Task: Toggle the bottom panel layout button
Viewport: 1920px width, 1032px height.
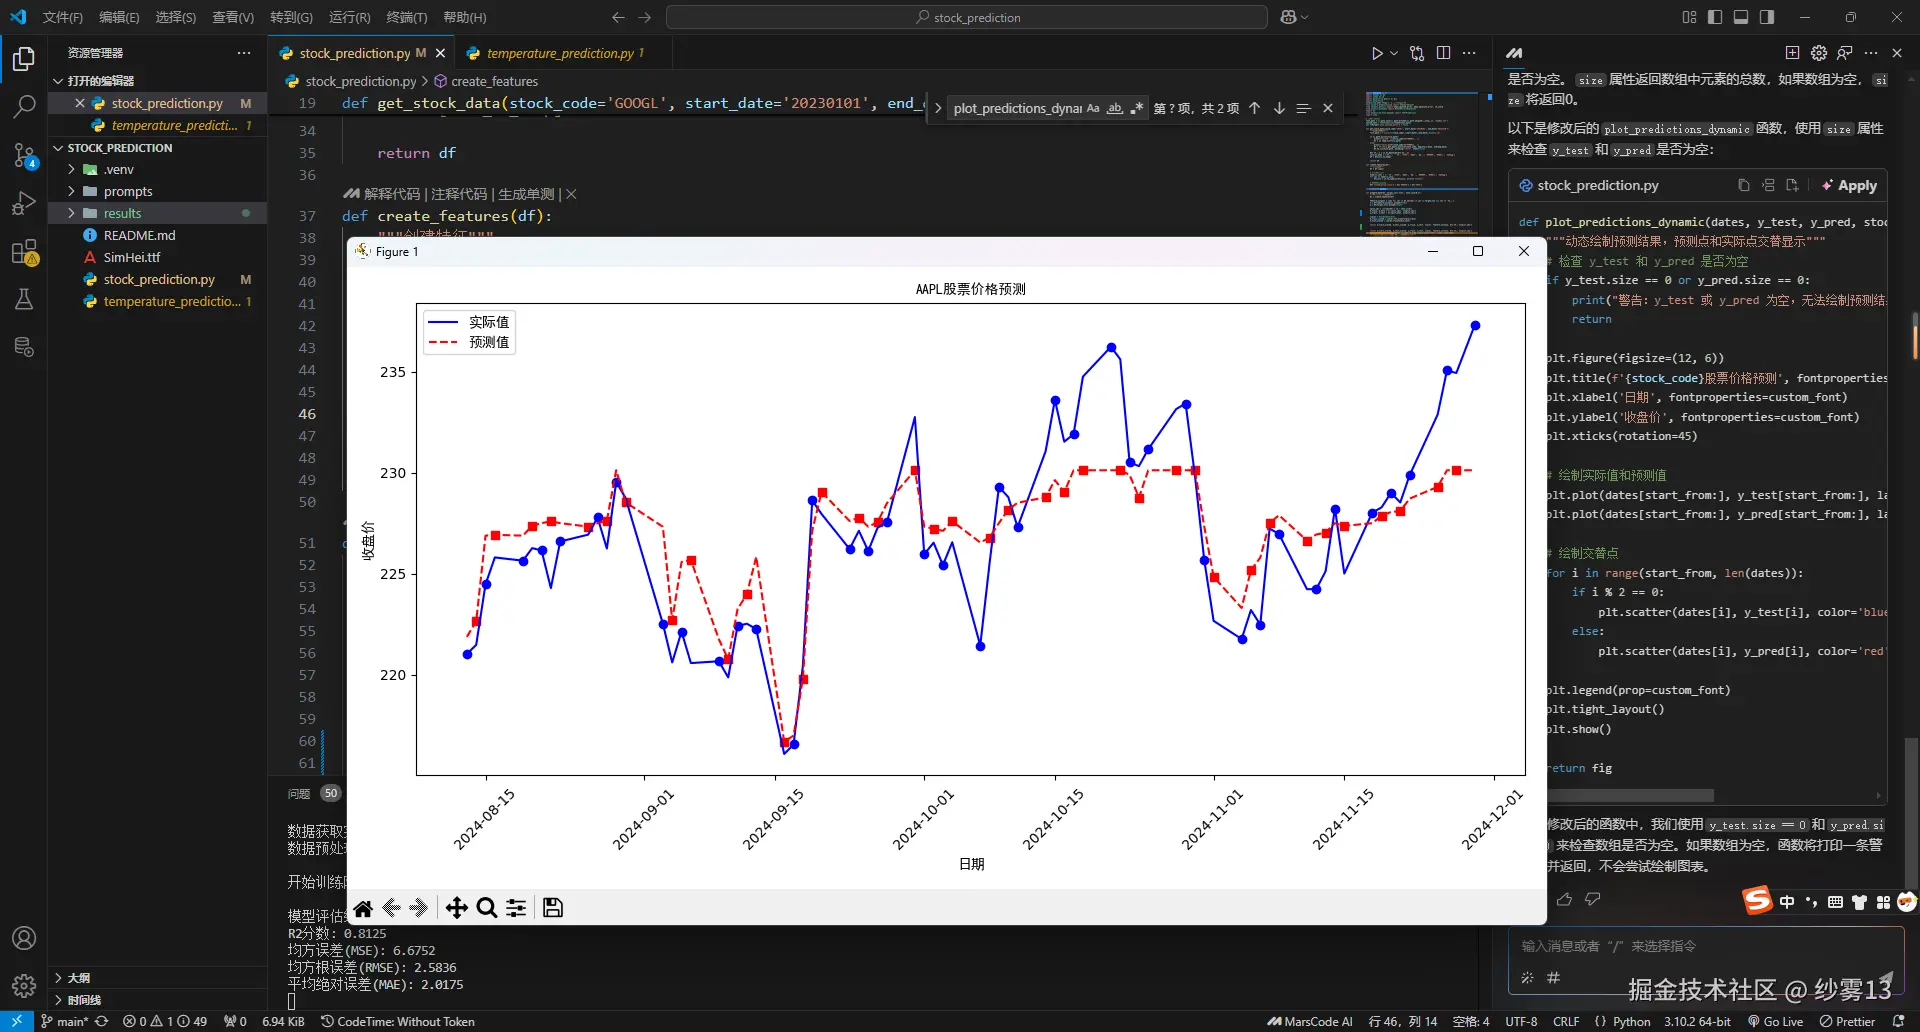Action: tap(1741, 17)
